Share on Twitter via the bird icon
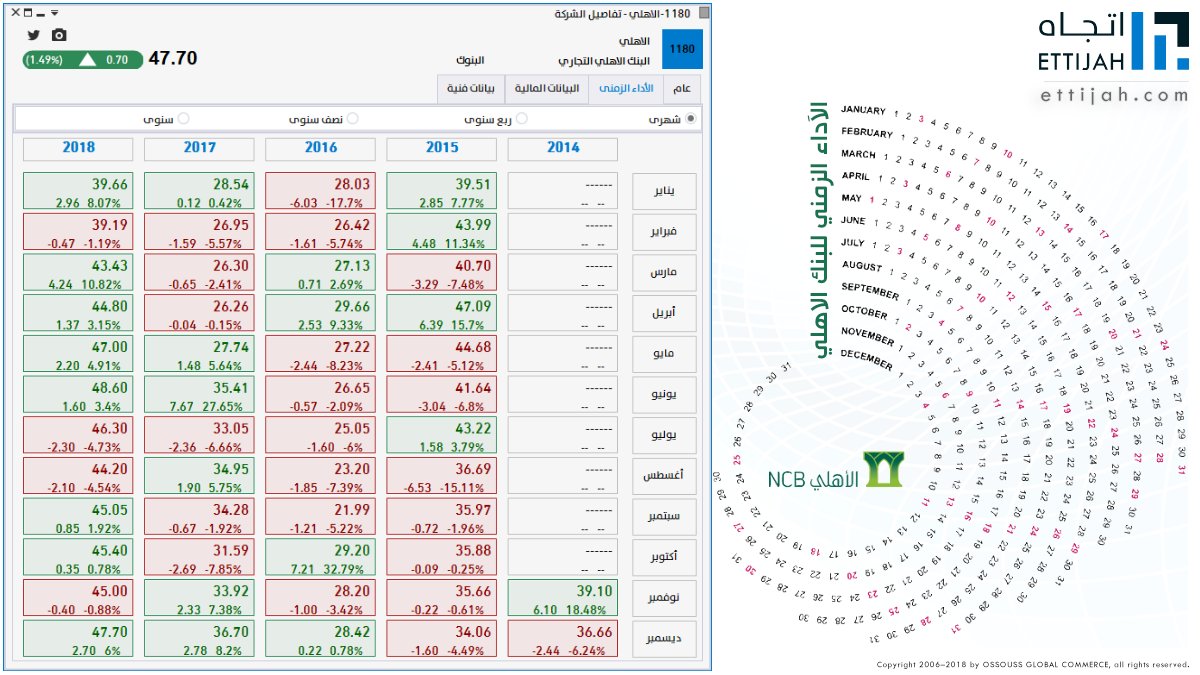The image size is (1200, 675). click(33, 35)
